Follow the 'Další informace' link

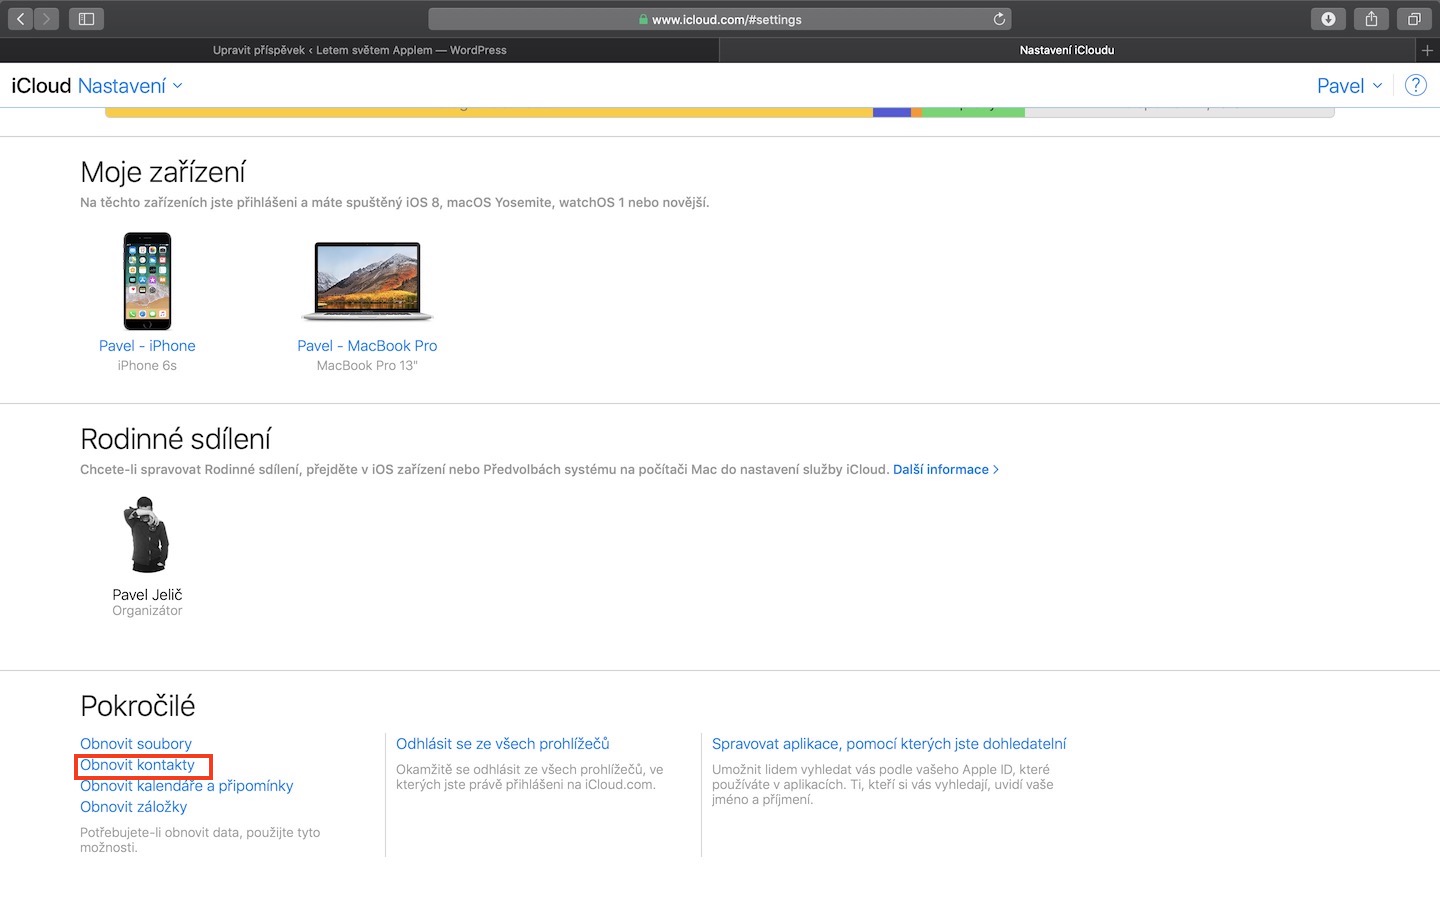945,469
